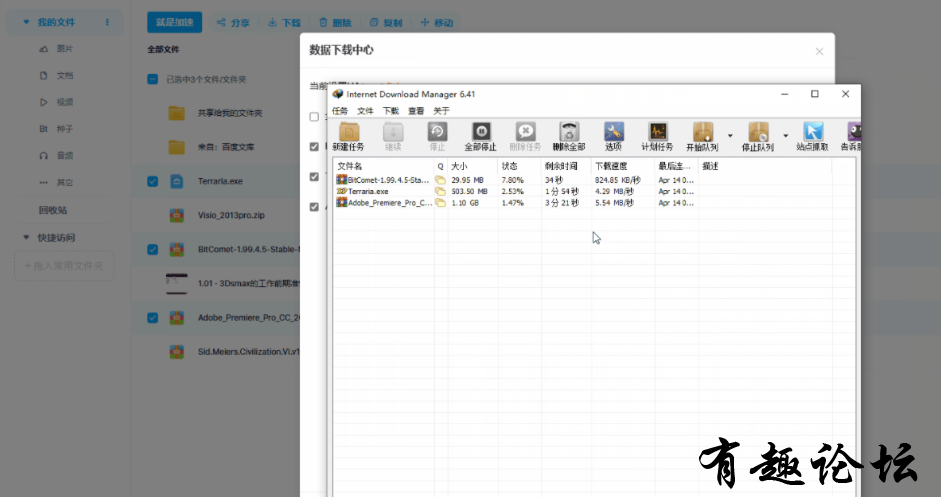Open 选项 (options) wrench icon

pos(613,131)
